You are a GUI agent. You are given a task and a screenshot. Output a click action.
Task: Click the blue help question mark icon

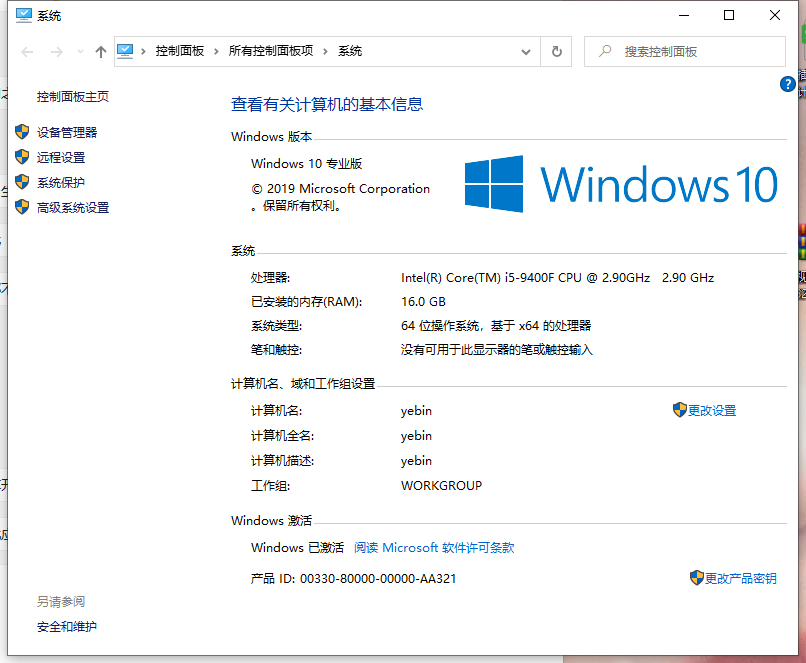click(788, 84)
